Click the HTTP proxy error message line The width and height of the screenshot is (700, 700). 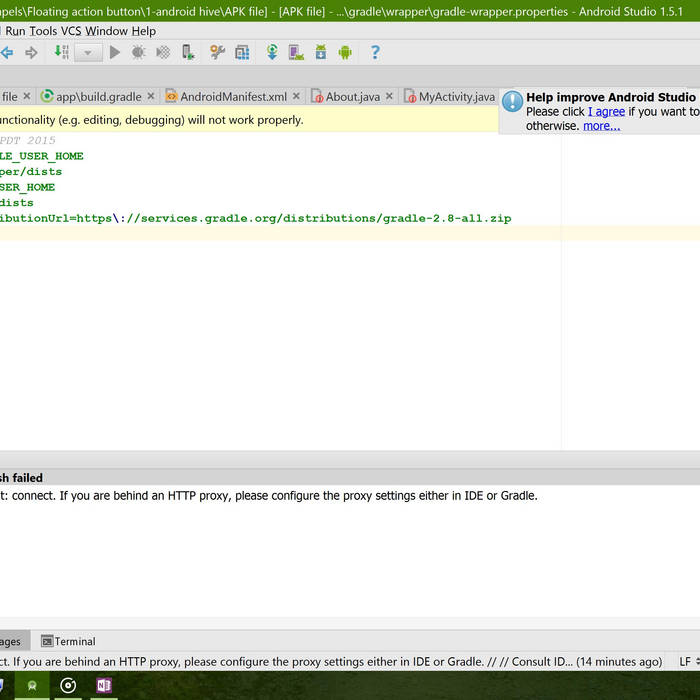tap(269, 496)
